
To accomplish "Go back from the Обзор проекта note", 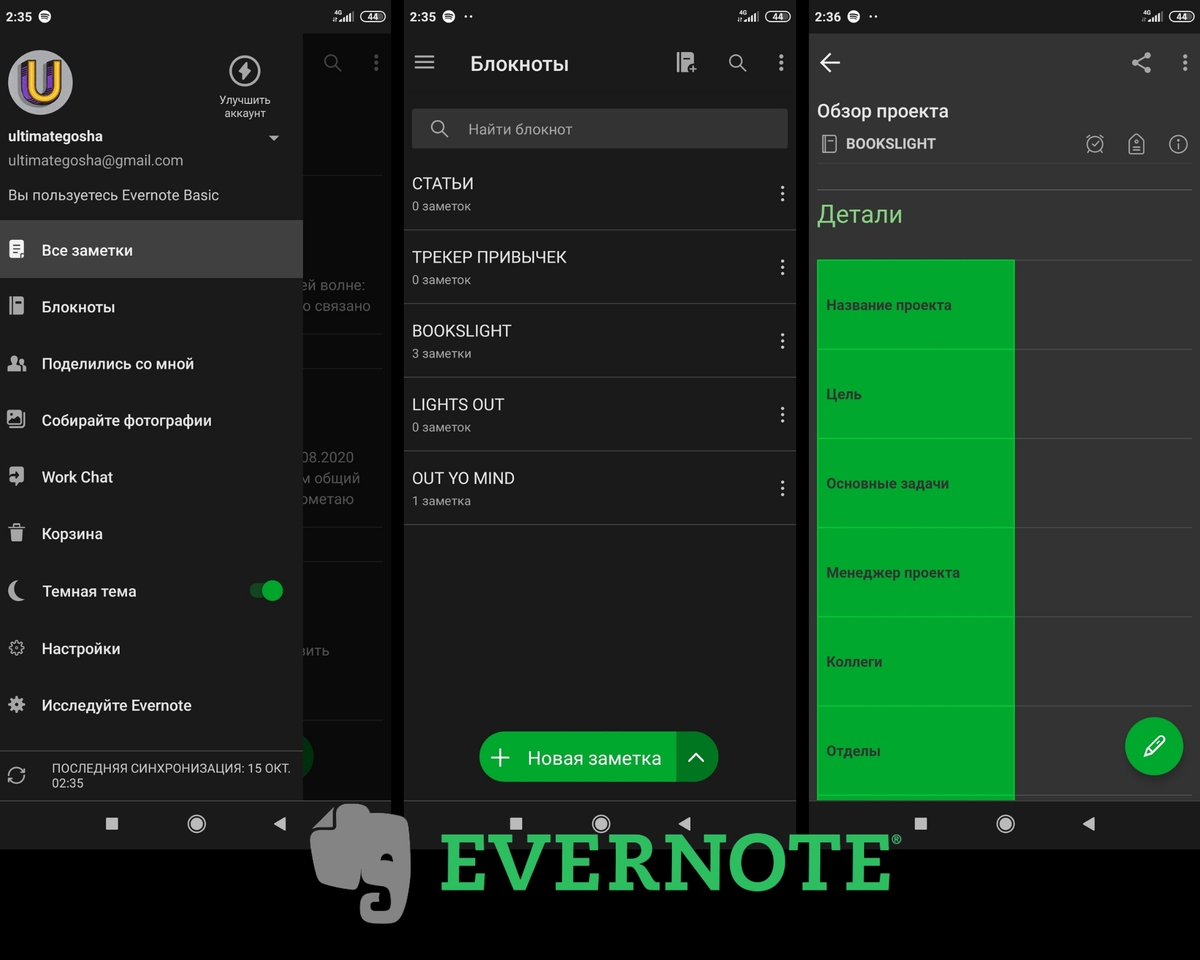I will click(x=830, y=63).
